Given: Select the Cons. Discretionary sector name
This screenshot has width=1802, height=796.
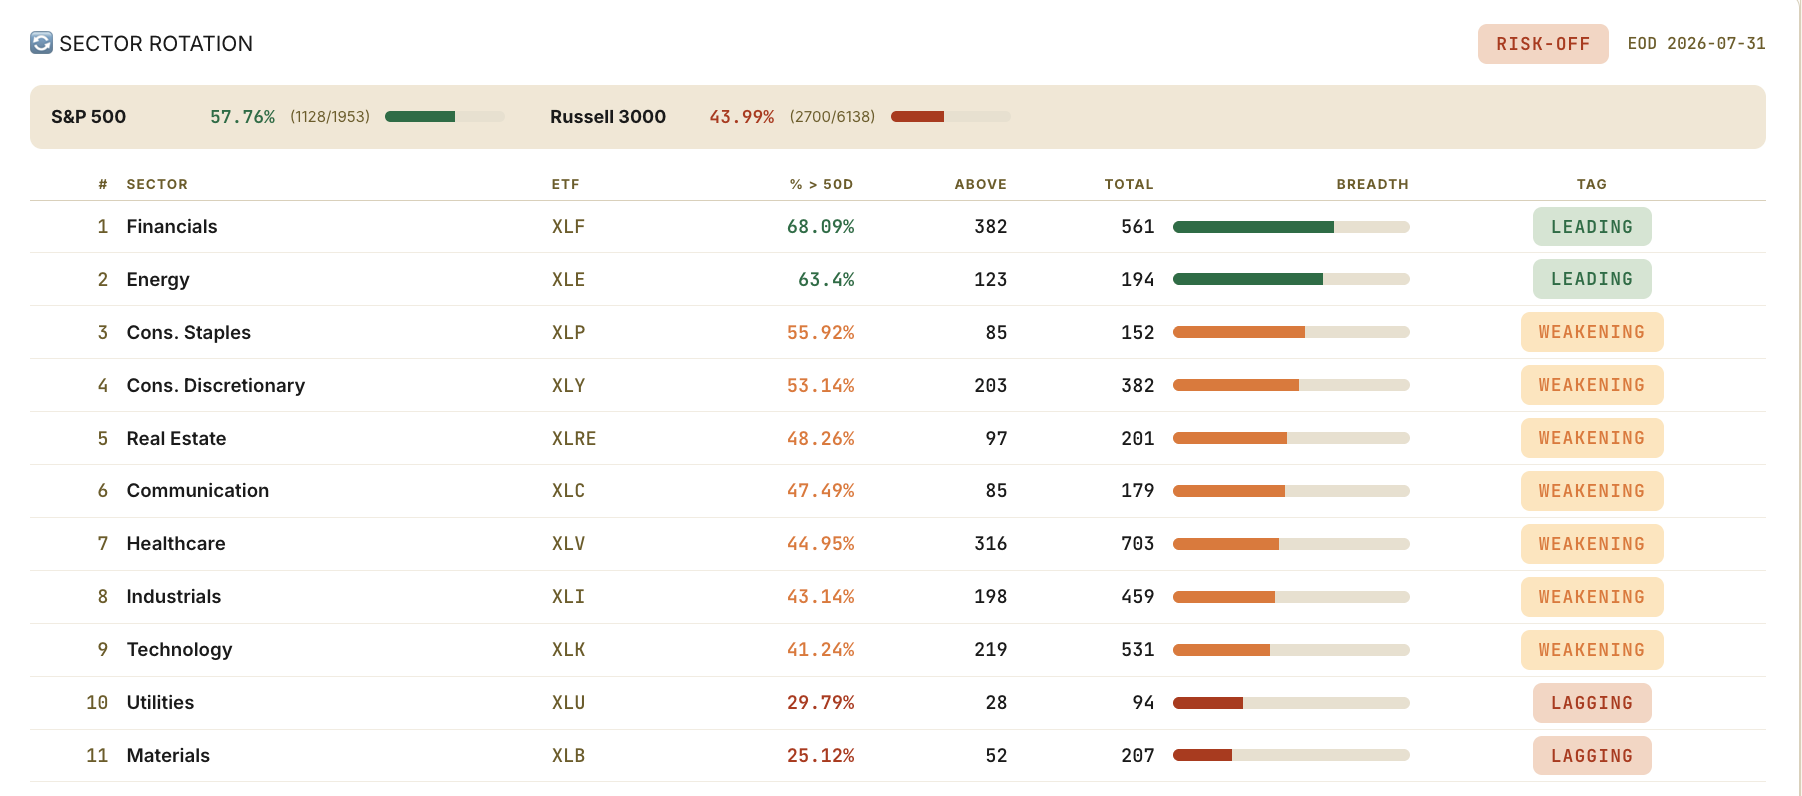Looking at the screenshot, I should [x=216, y=386].
